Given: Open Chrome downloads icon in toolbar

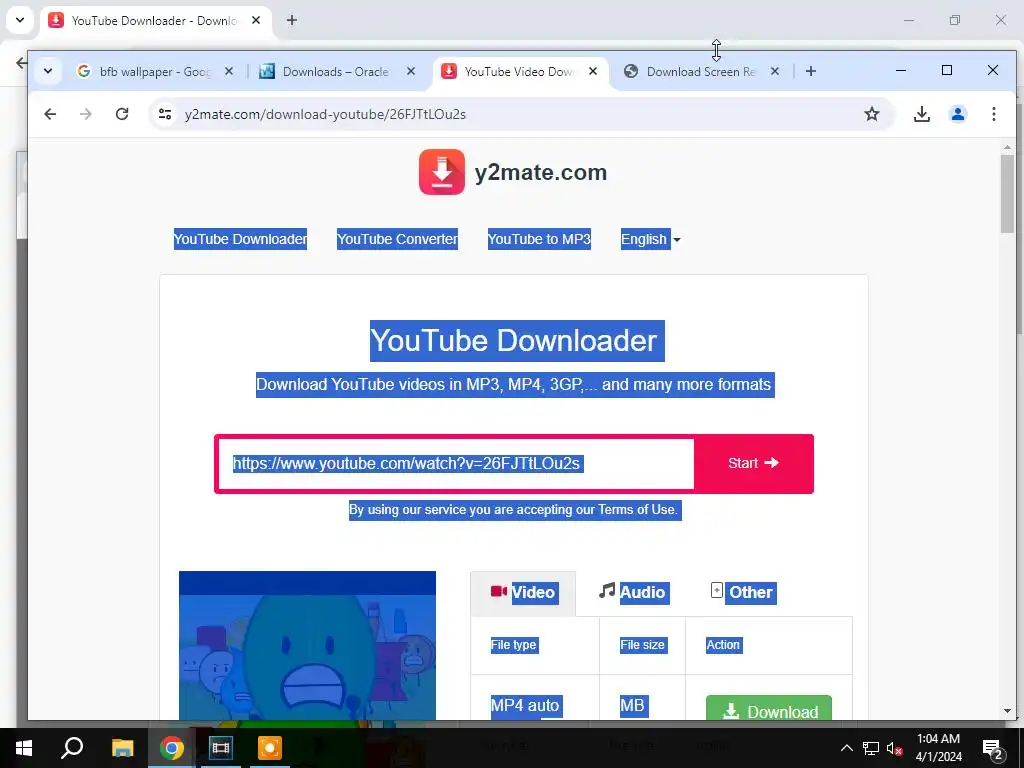Looking at the screenshot, I should tap(921, 114).
